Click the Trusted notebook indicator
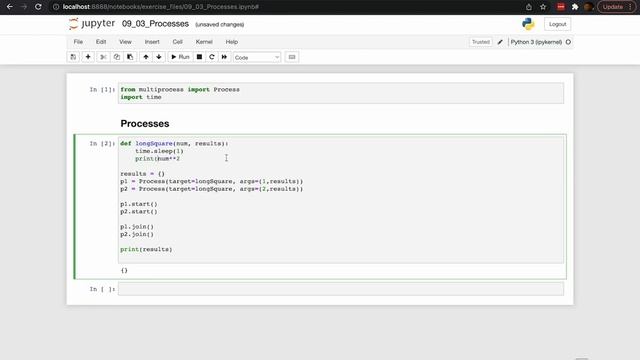Image resolution: width=640 pixels, height=360 pixels. [481, 42]
